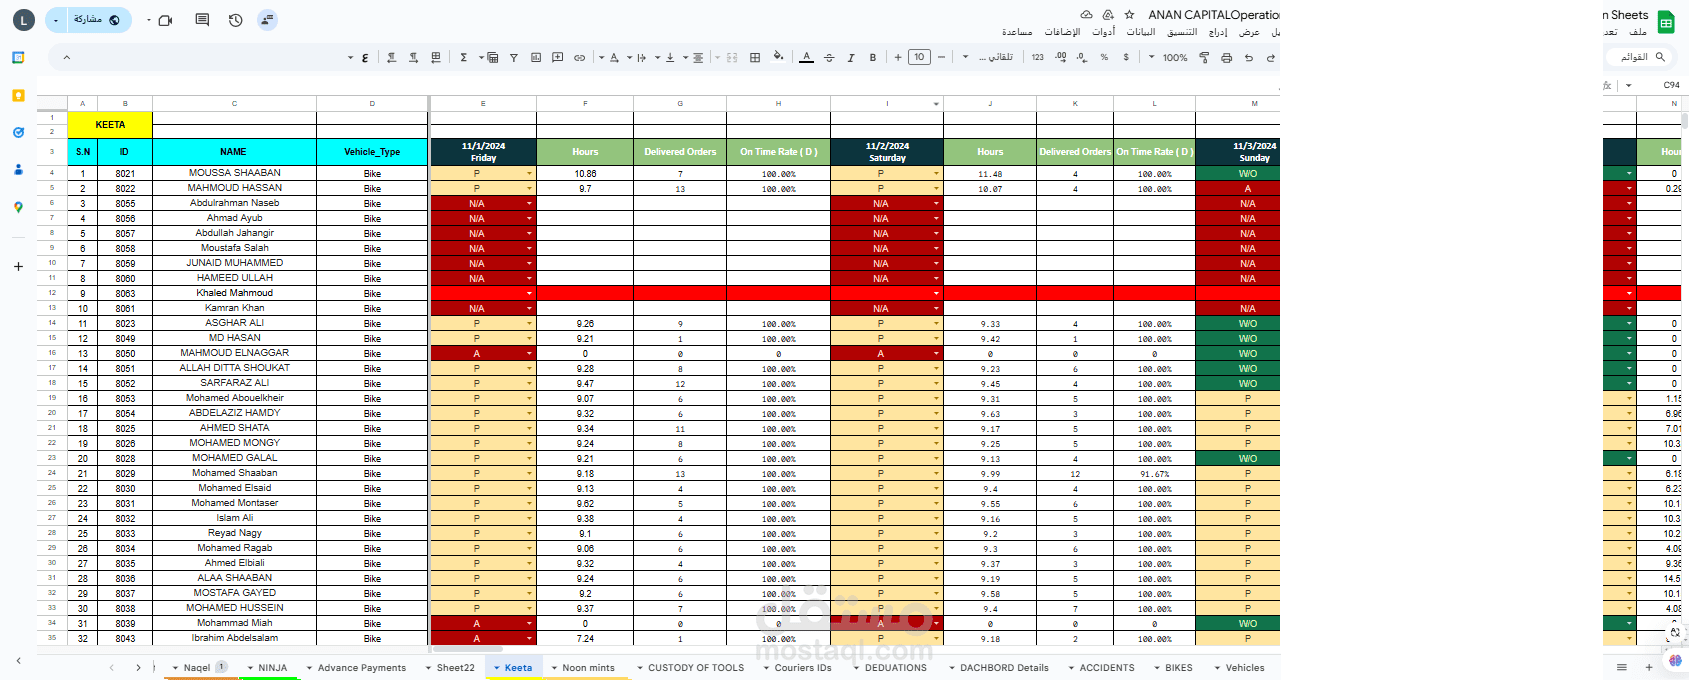Open Contacts side panel icon
Viewport: 1689px width, 680px height.
pos(18,170)
